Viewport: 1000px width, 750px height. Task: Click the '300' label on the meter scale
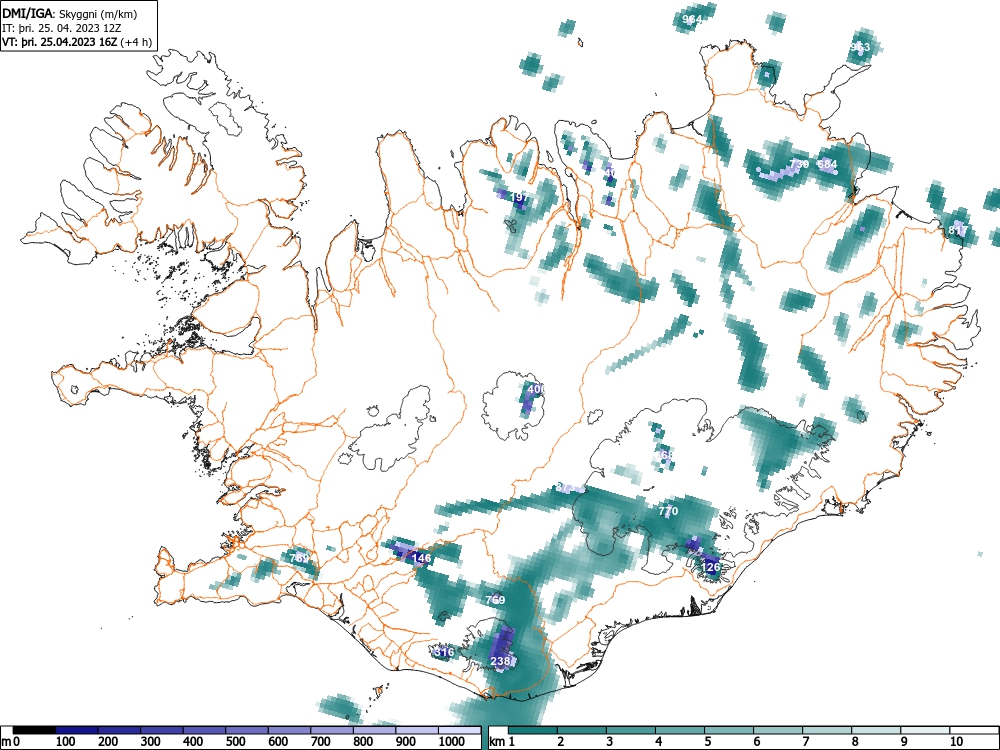151,742
